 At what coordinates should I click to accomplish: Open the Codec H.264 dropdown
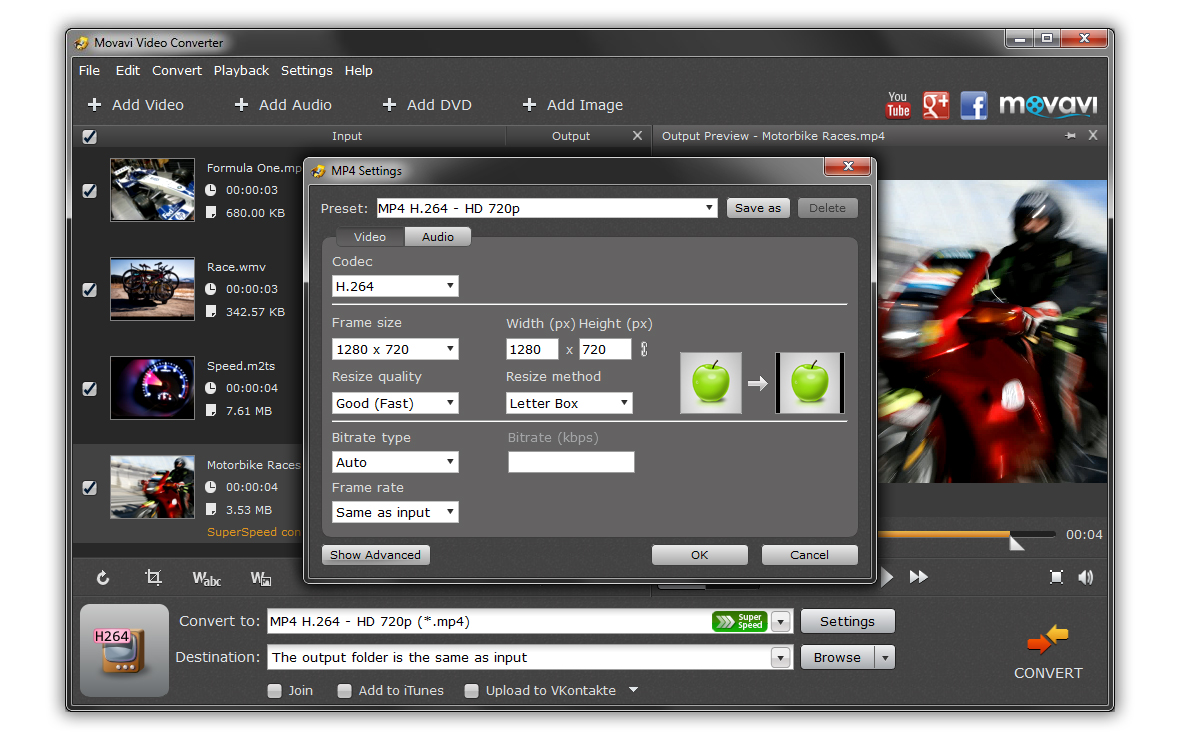pos(395,286)
